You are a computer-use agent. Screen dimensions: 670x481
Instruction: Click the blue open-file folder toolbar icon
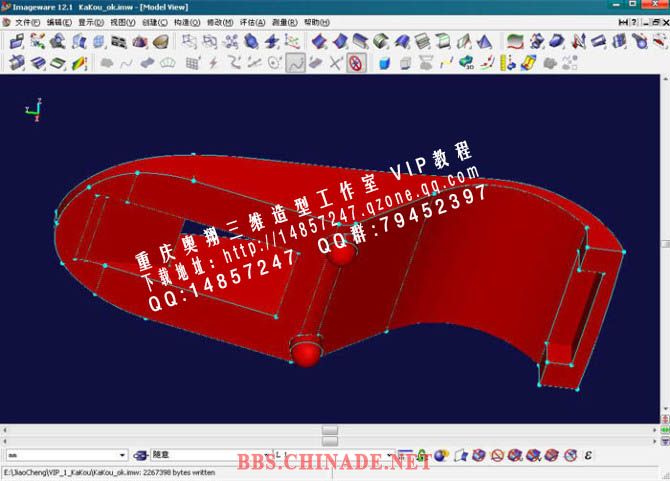coord(17,41)
